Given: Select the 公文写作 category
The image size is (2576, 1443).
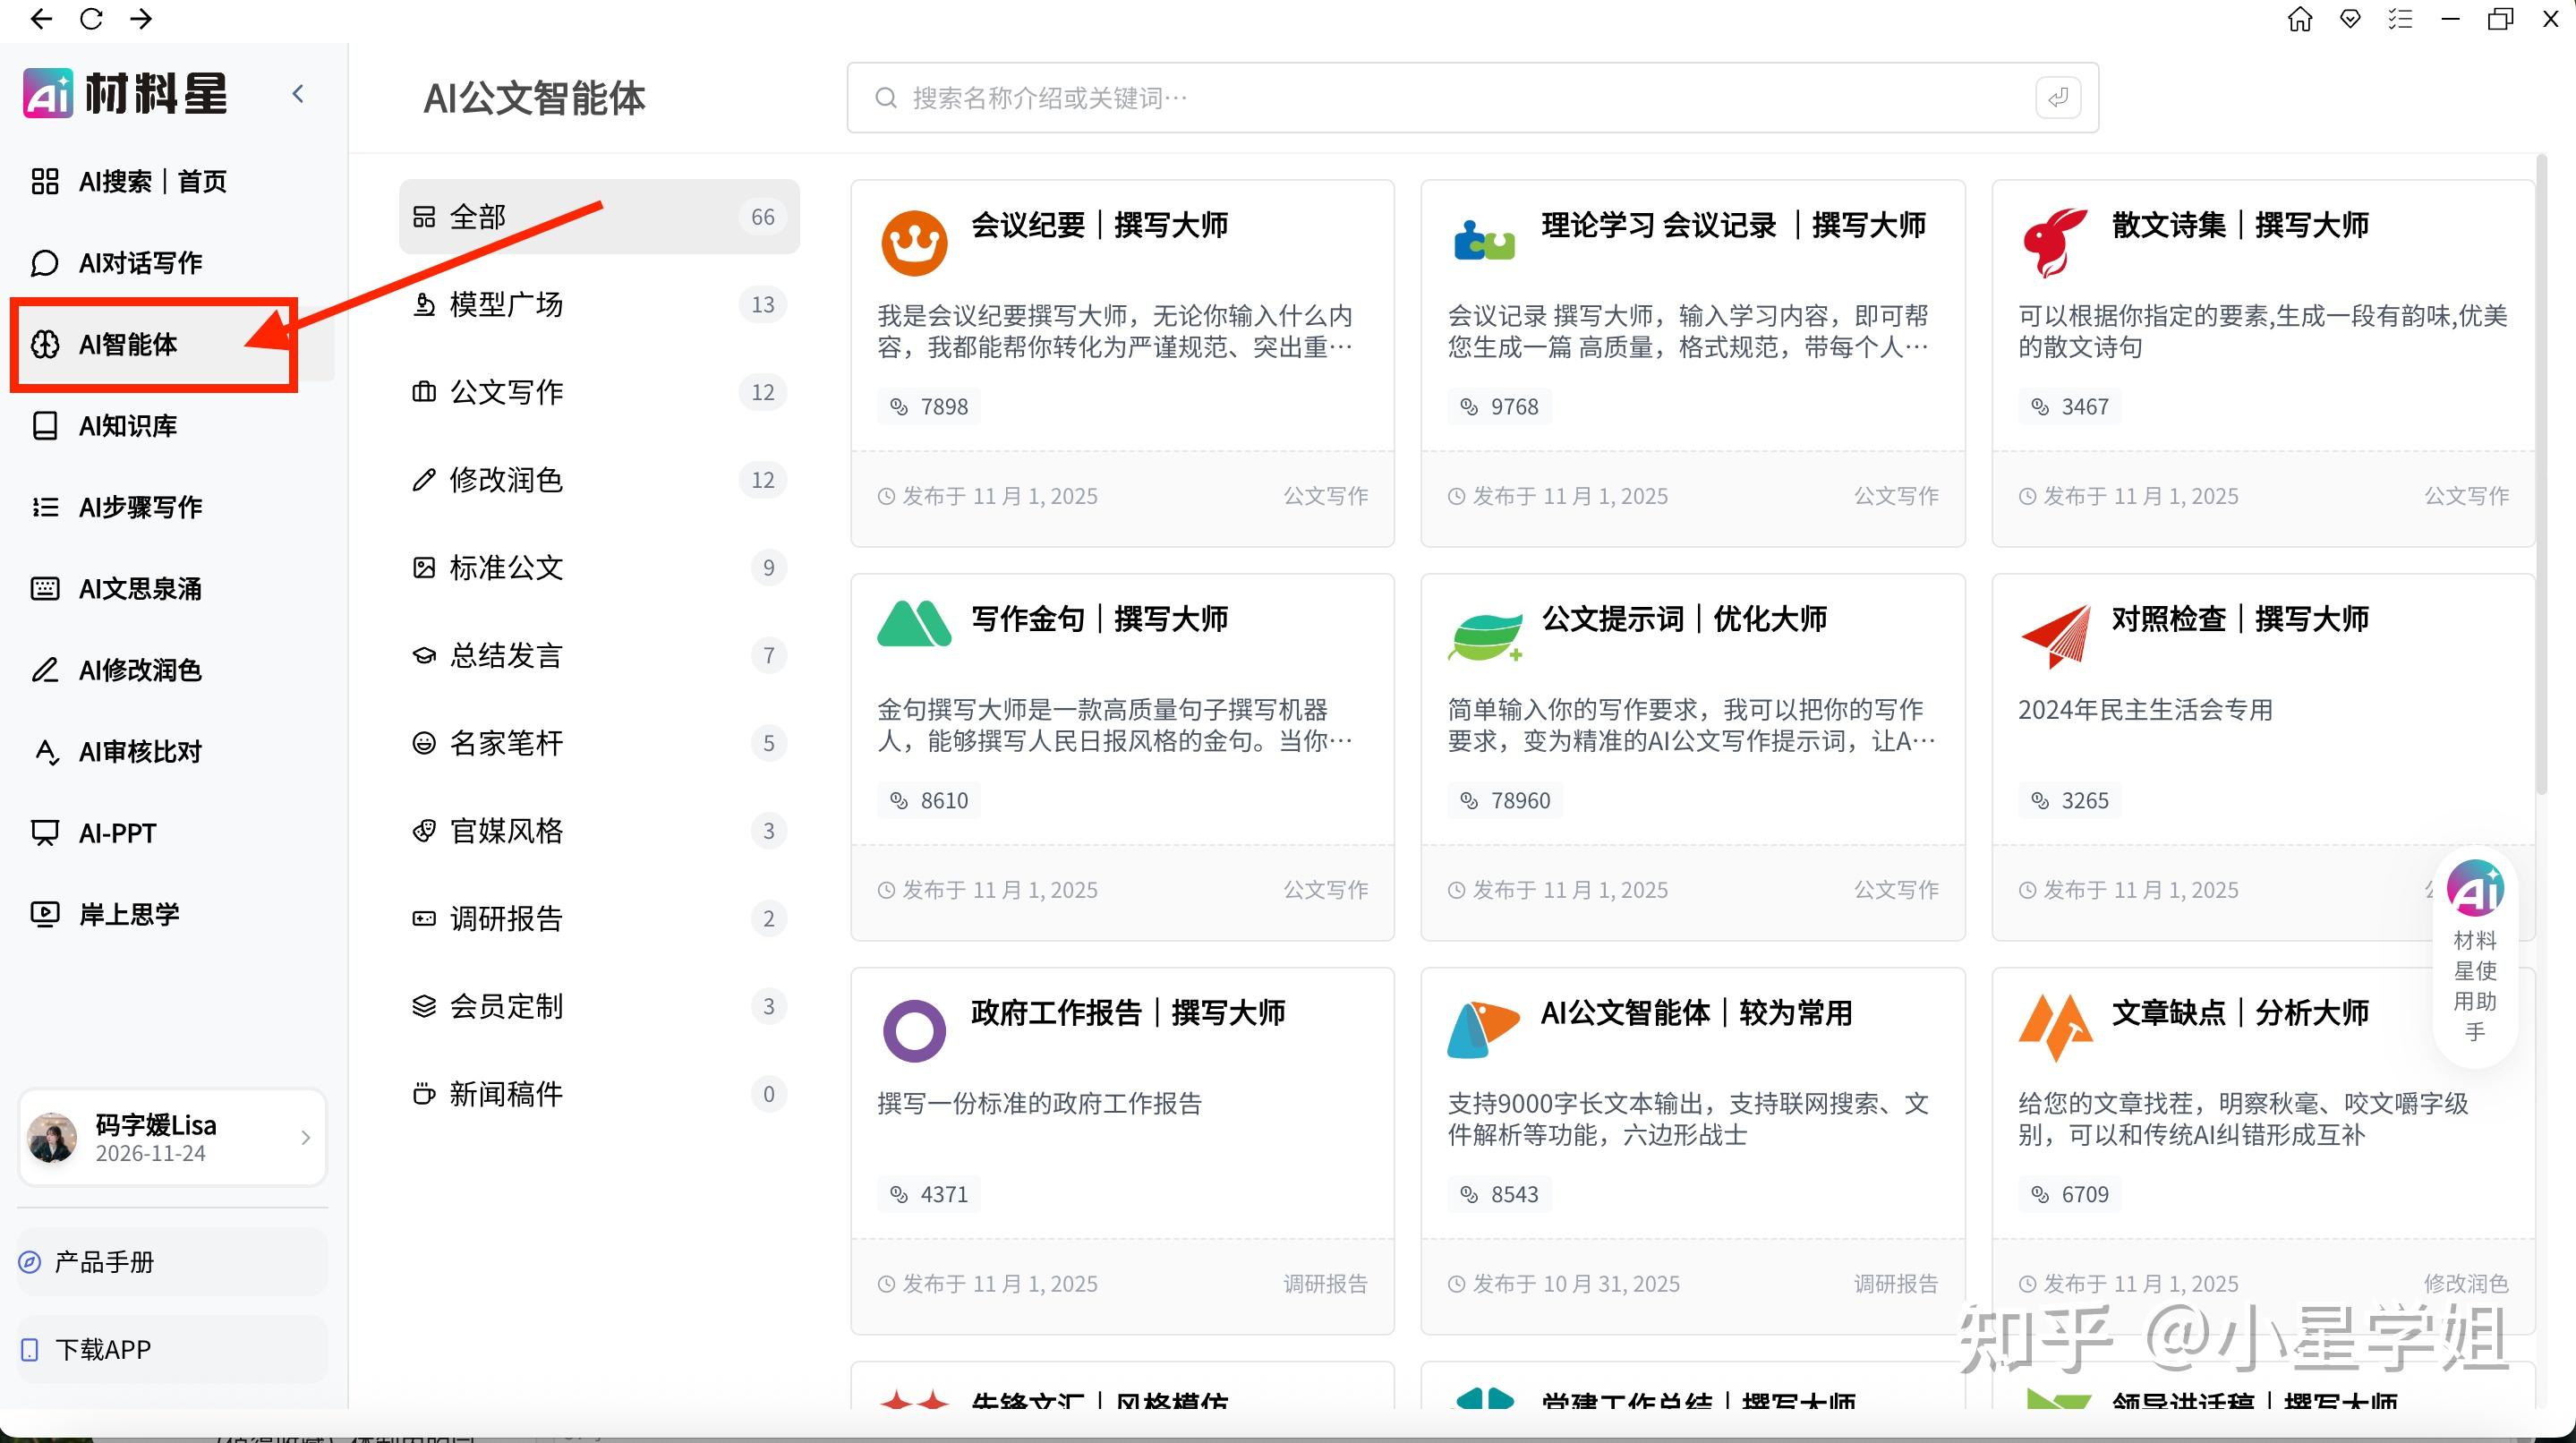Looking at the screenshot, I should pos(599,392).
